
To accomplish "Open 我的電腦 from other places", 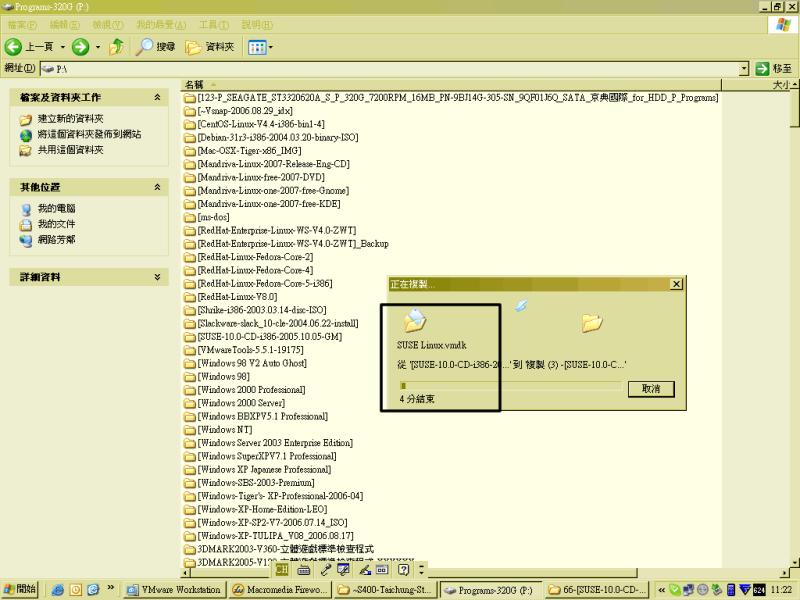I will click(56, 209).
